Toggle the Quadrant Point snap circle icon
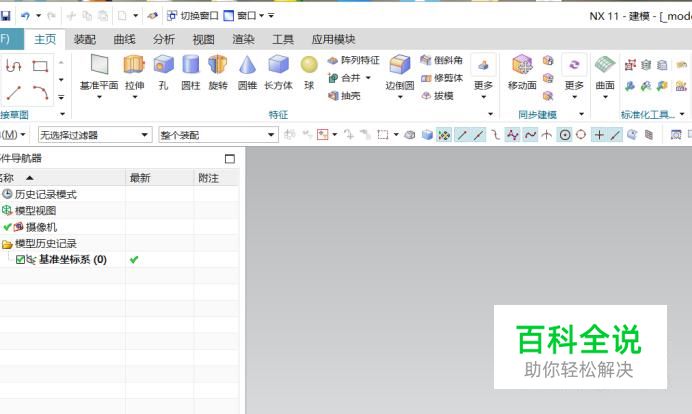 pyautogui.click(x=581, y=135)
